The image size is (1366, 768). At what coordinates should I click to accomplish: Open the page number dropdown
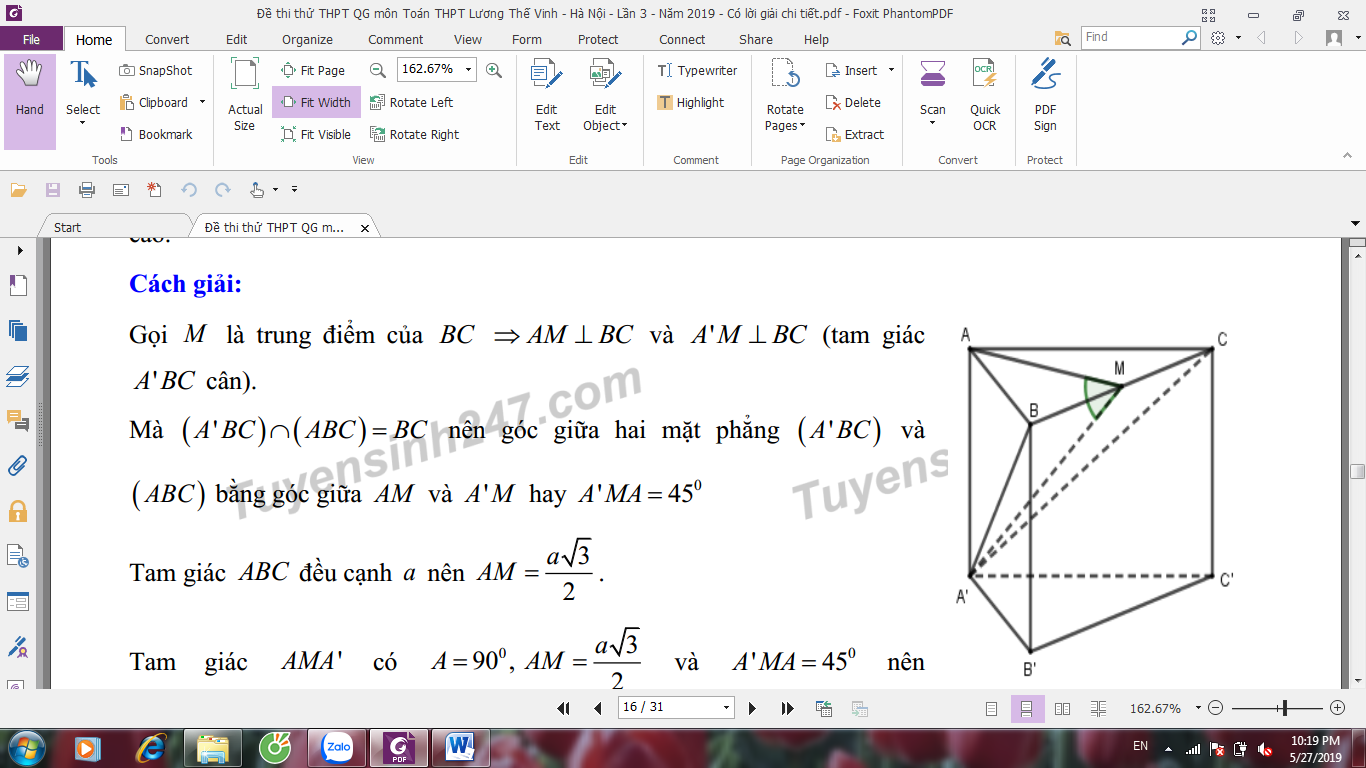tap(727, 708)
